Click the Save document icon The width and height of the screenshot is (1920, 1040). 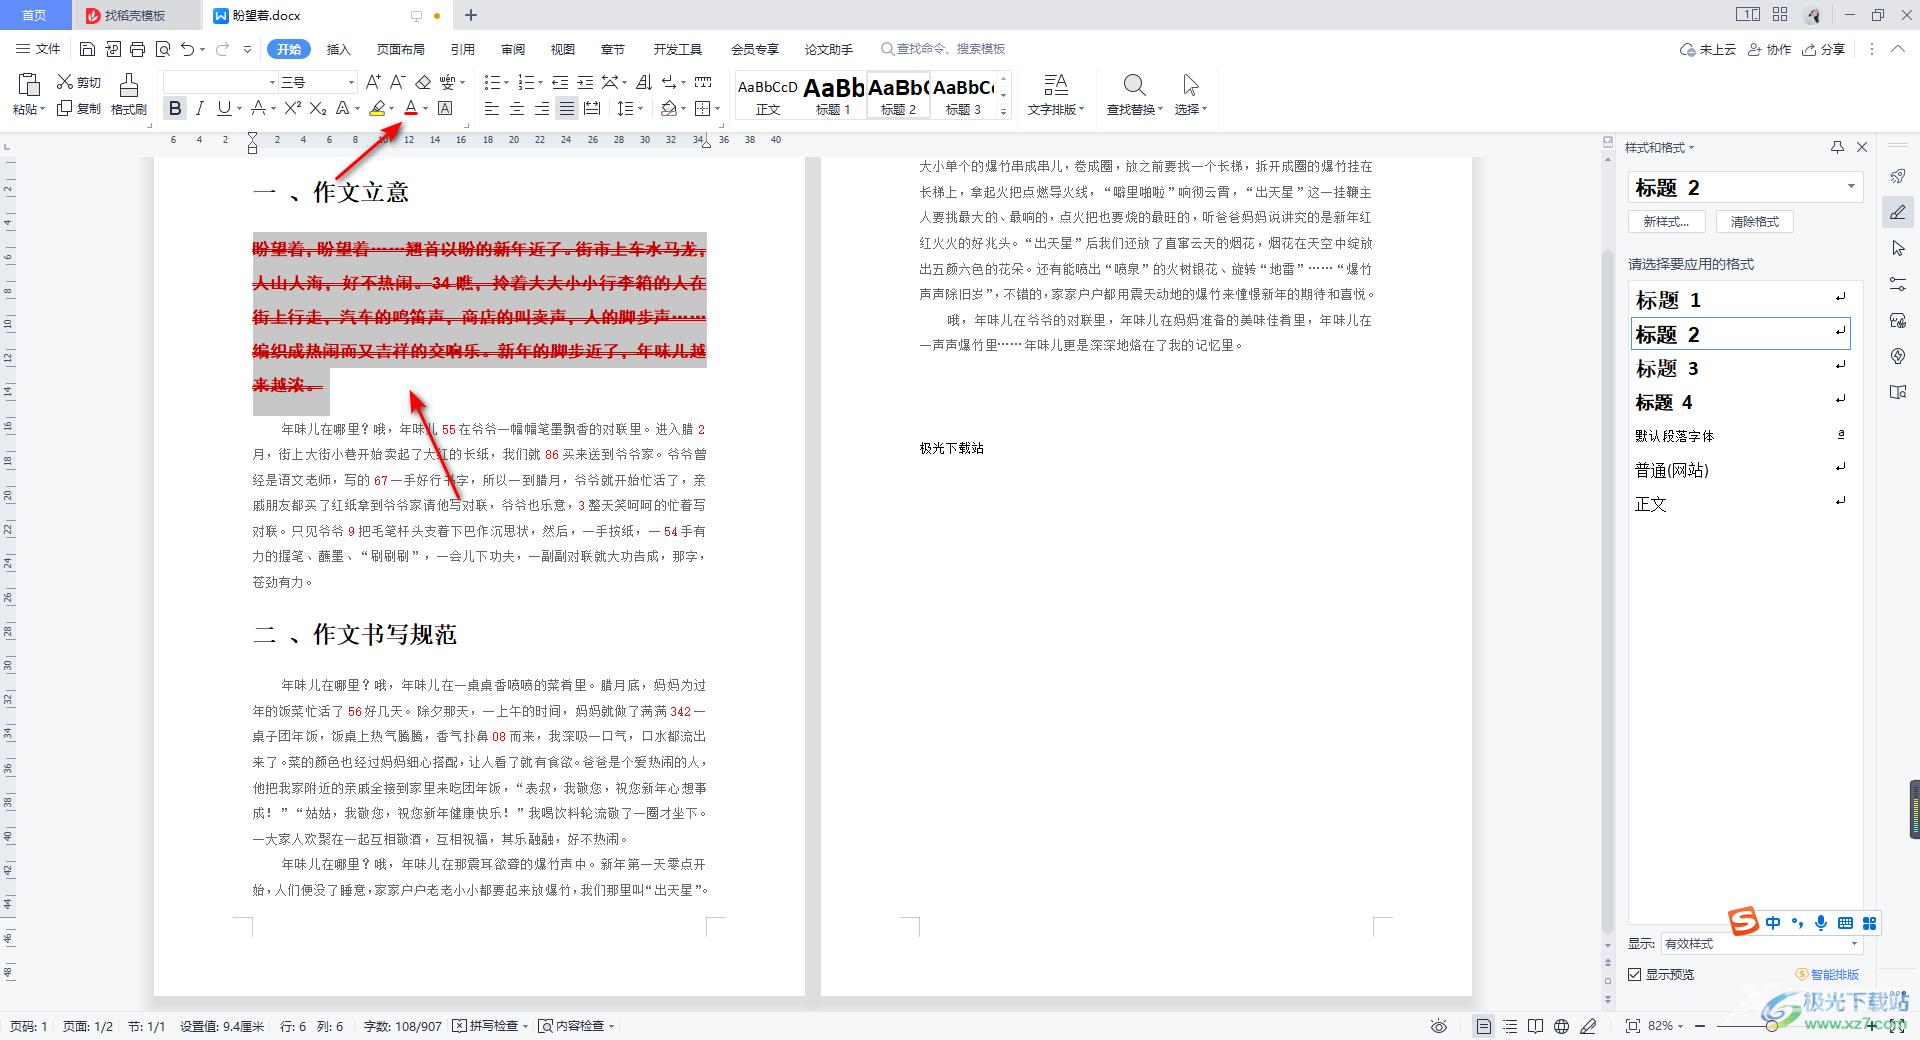87,49
